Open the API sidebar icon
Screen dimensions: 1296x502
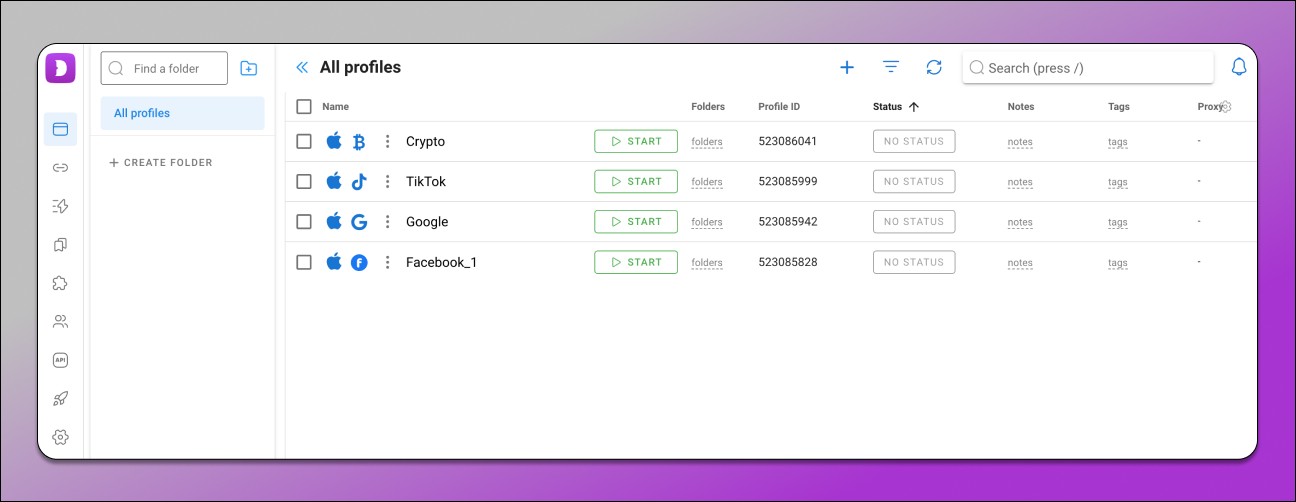(60, 360)
